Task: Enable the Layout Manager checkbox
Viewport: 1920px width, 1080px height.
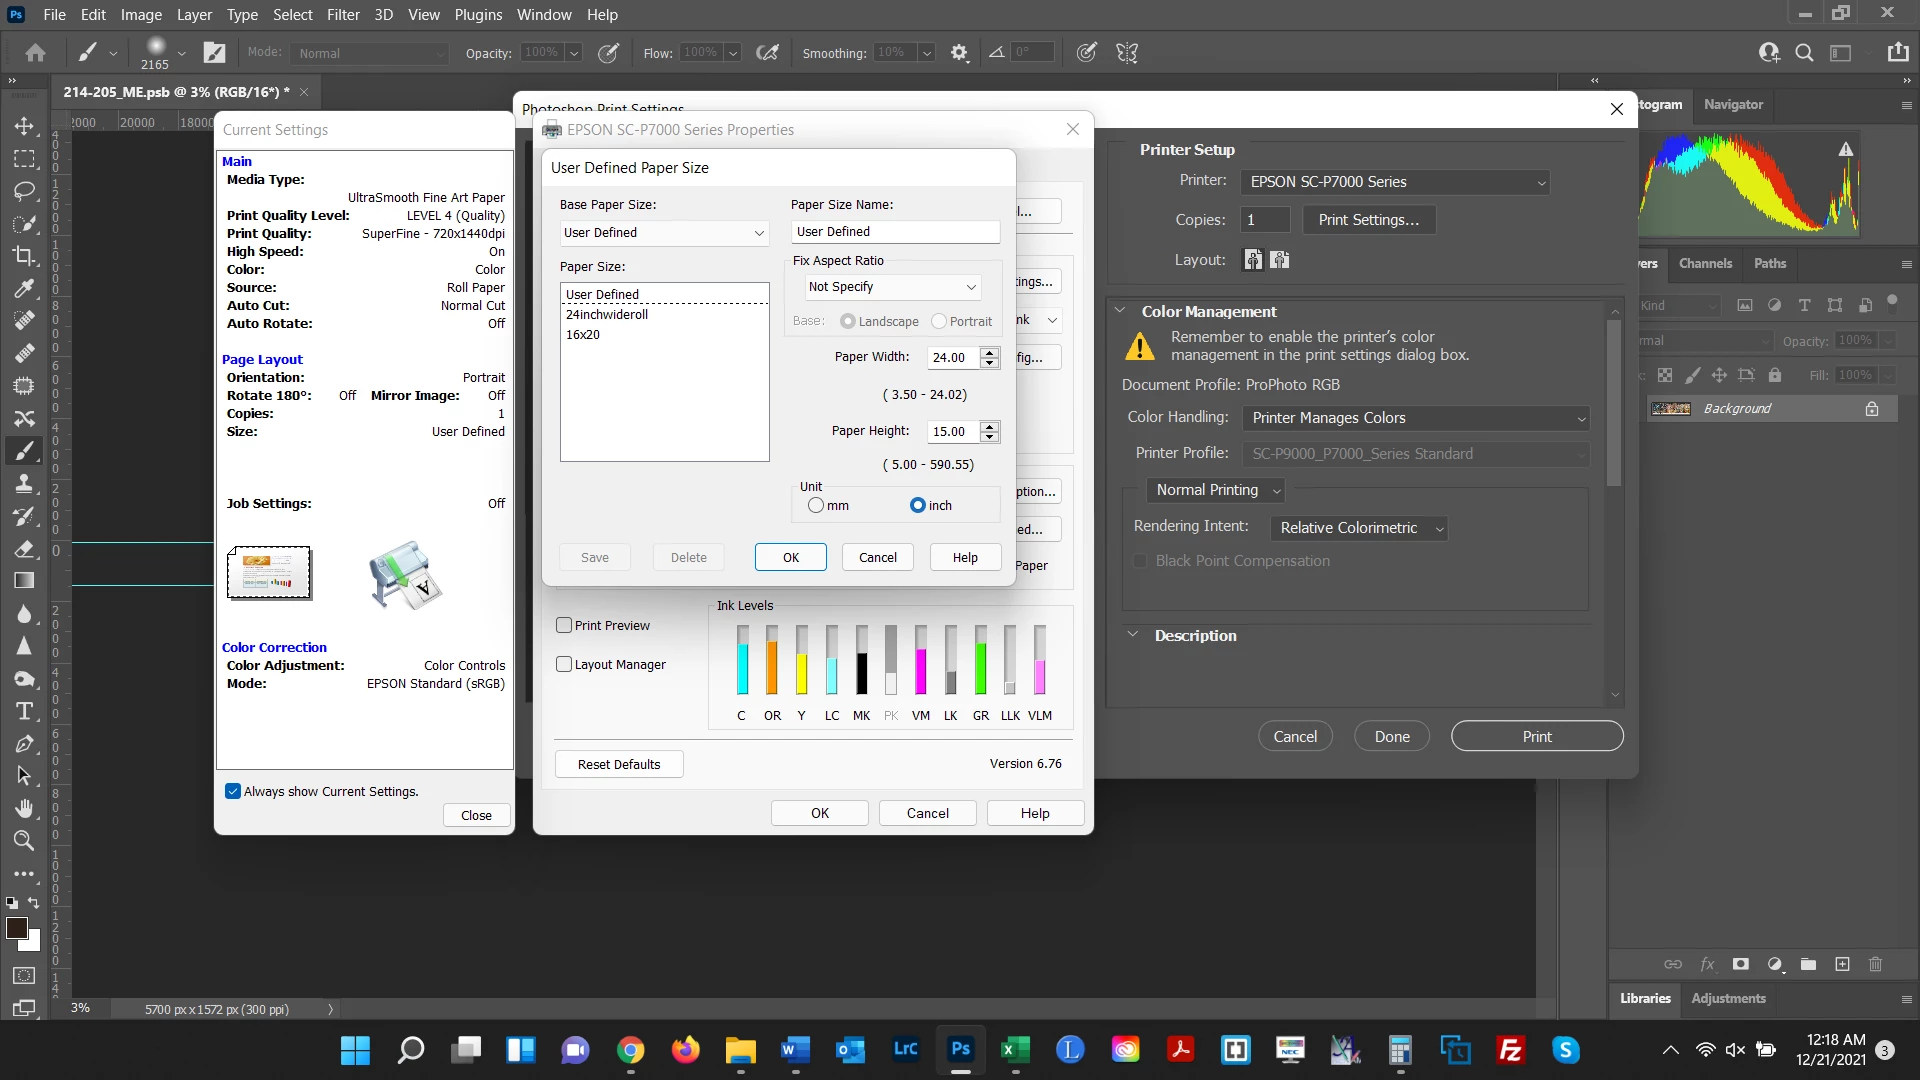Action: [x=564, y=664]
